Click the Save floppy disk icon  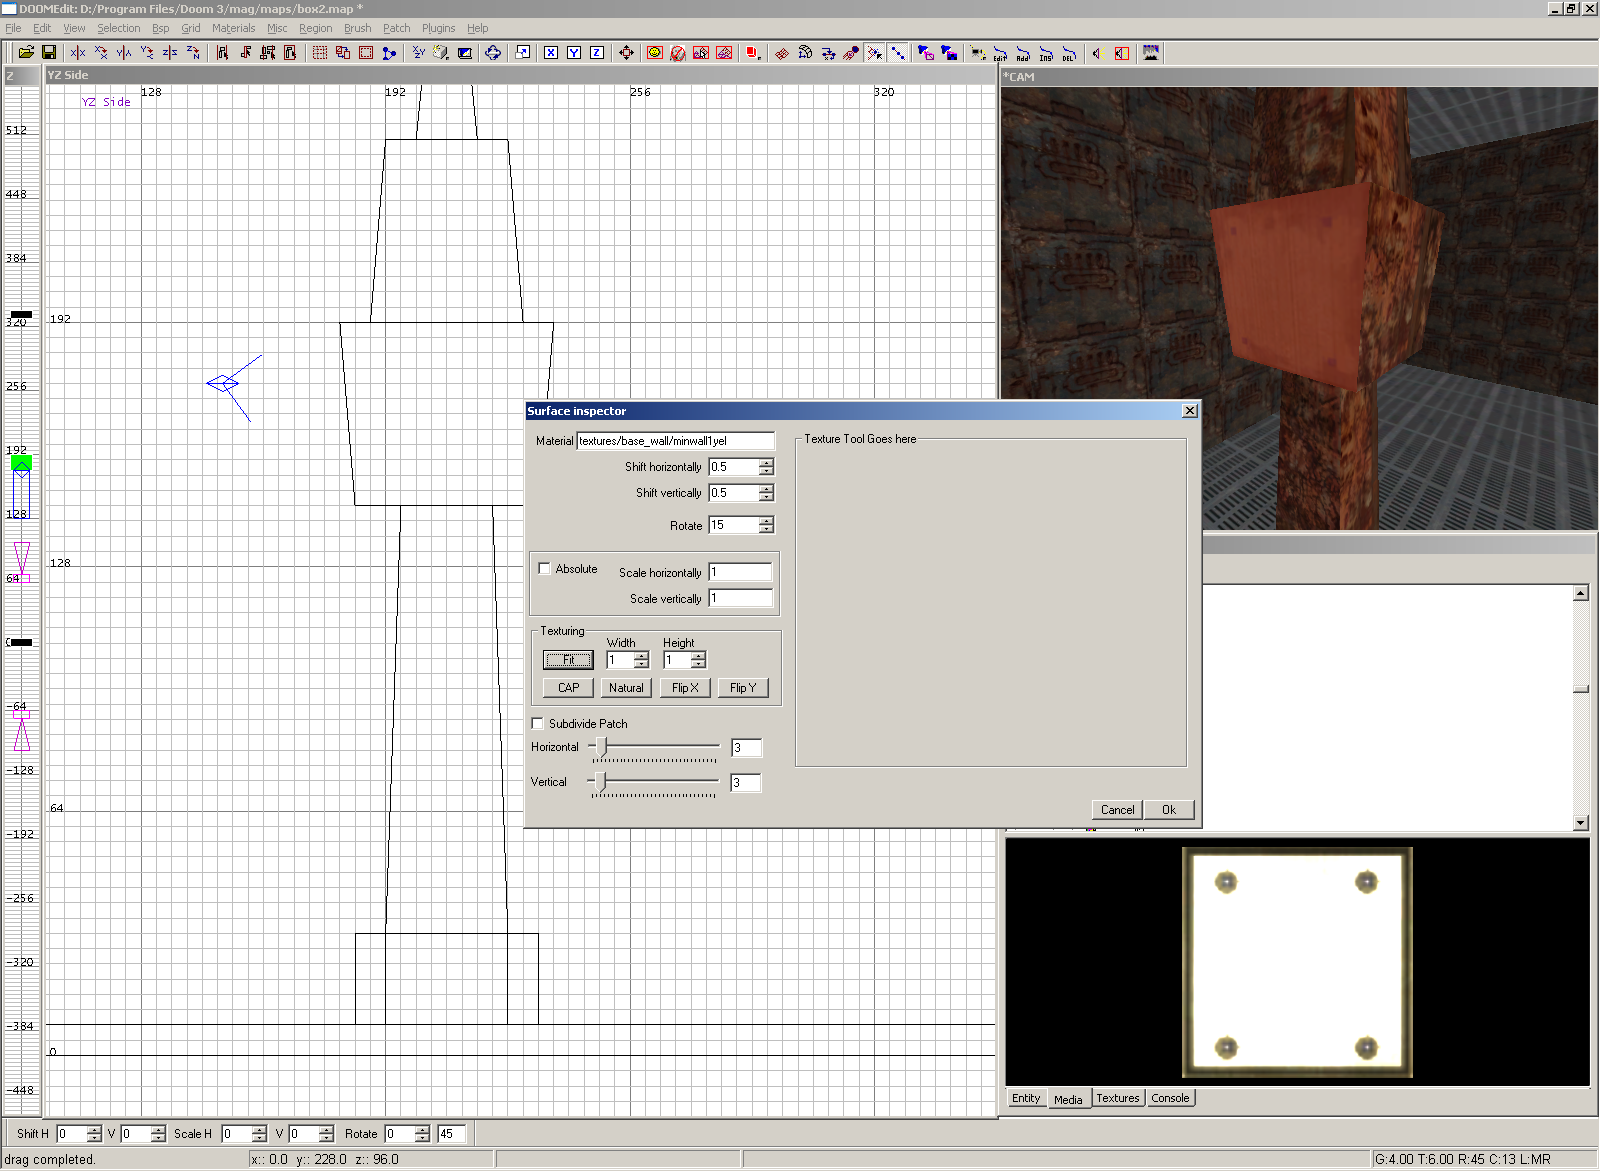[x=48, y=53]
